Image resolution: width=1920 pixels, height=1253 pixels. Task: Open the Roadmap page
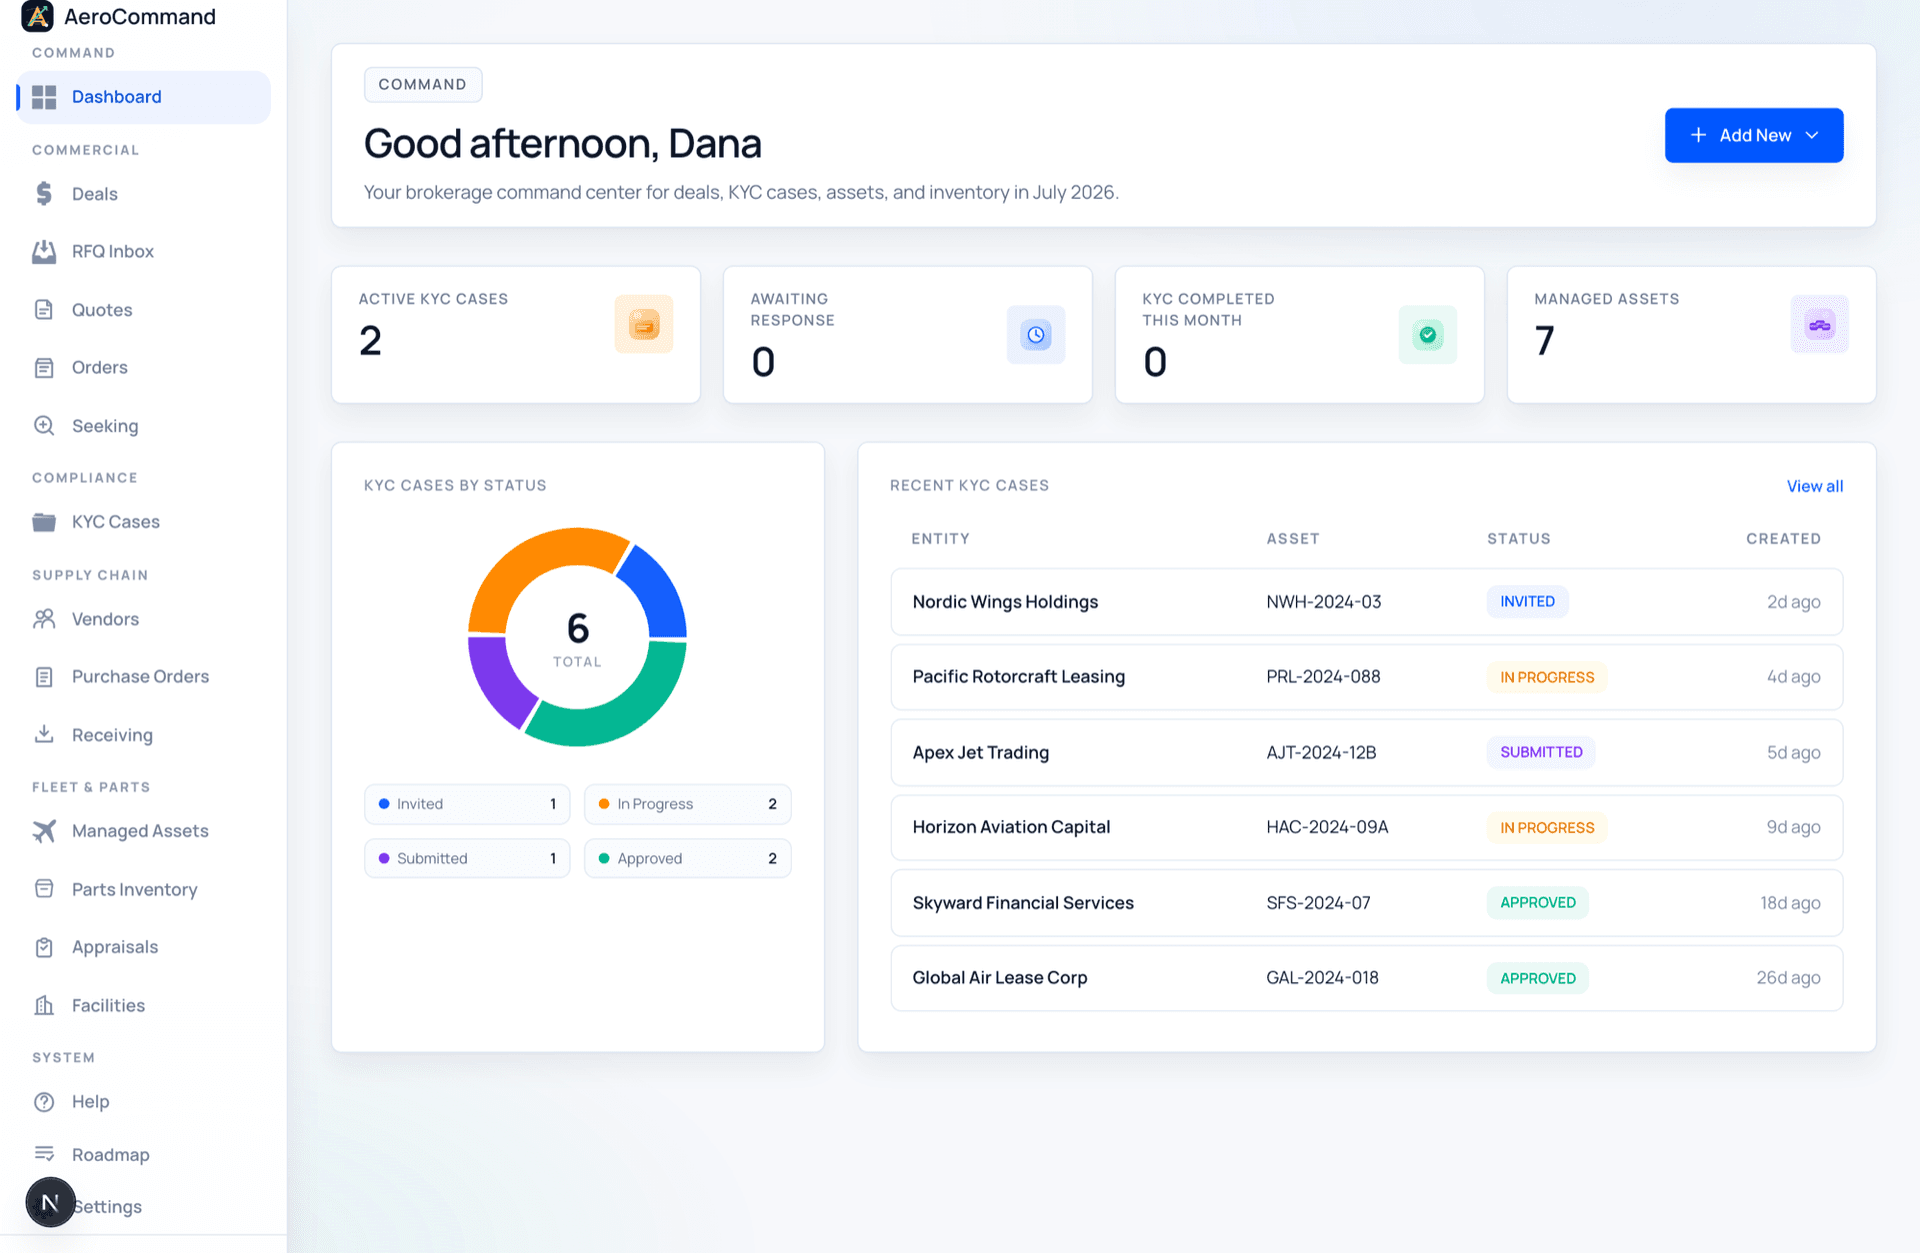pyautogui.click(x=144, y=1154)
